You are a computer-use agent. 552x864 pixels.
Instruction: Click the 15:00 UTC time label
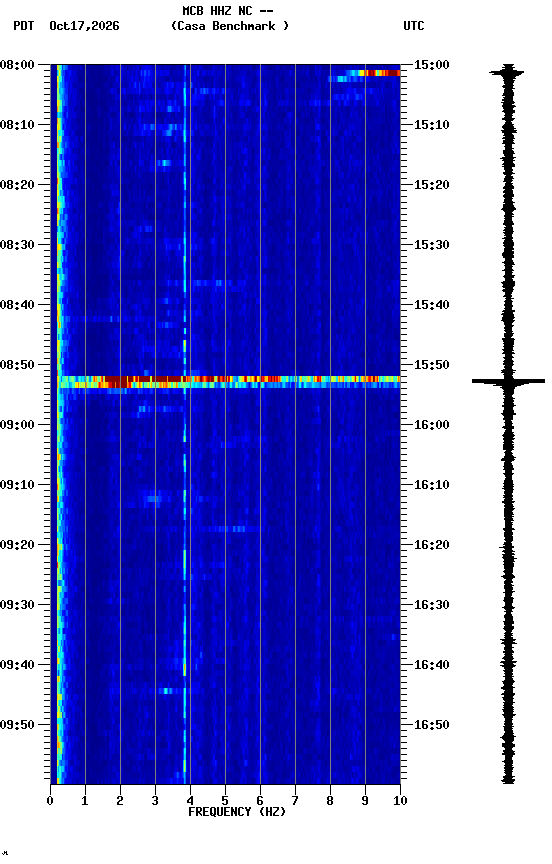[432, 65]
